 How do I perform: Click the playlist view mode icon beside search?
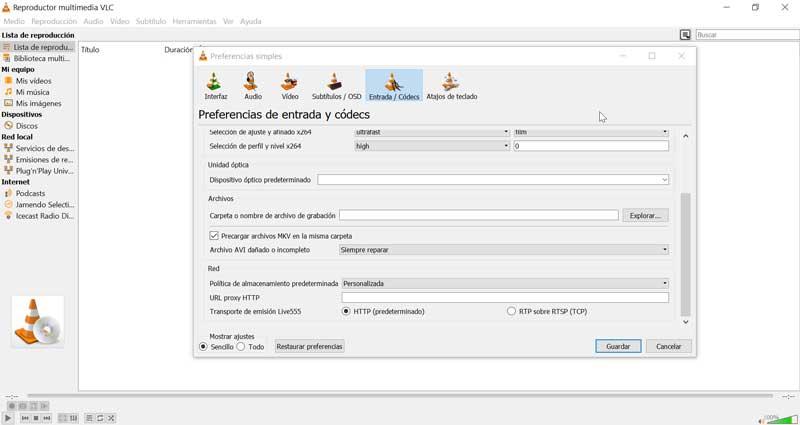(685, 35)
